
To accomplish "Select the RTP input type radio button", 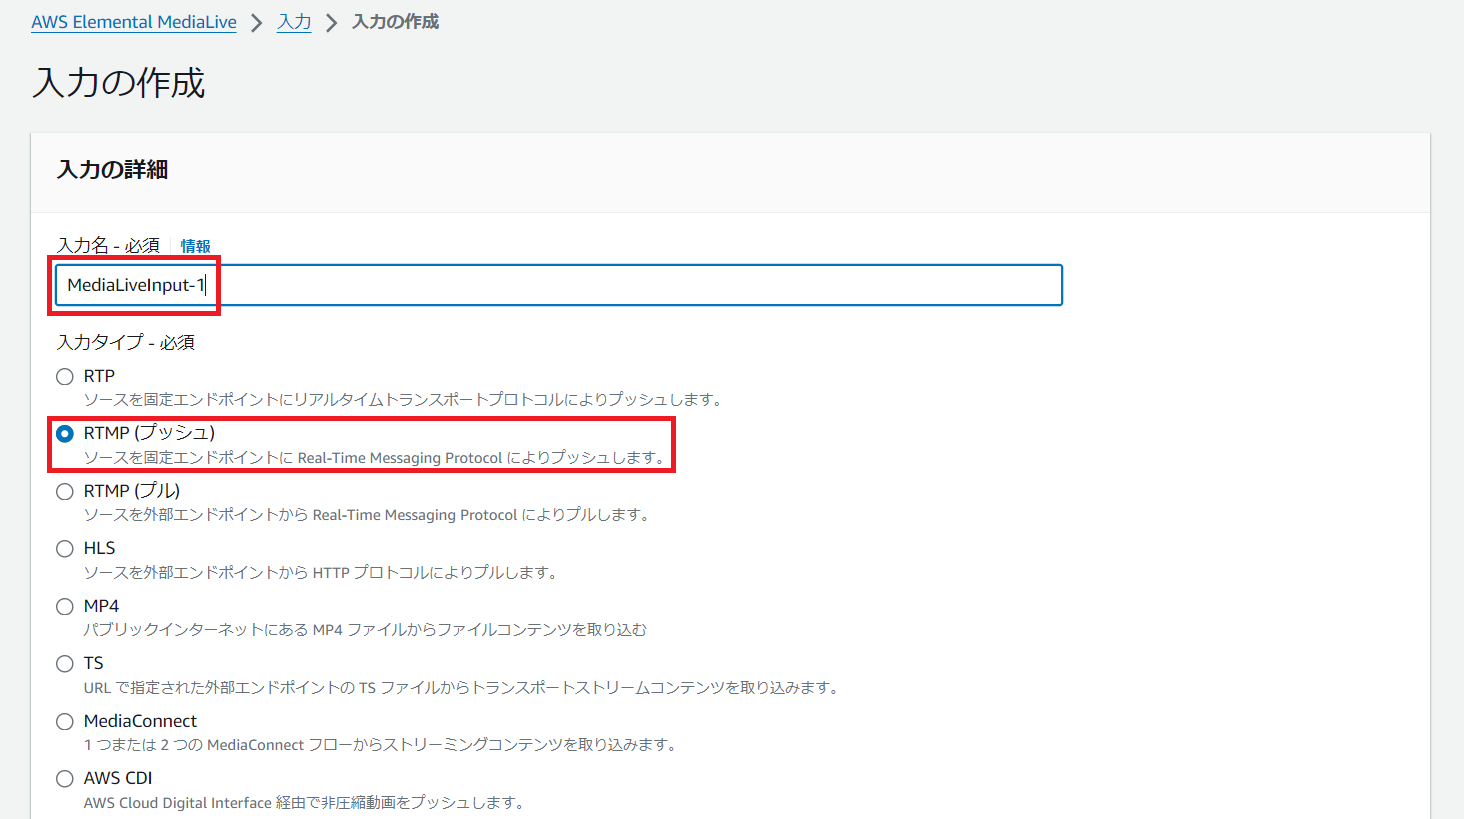I will 65,377.
